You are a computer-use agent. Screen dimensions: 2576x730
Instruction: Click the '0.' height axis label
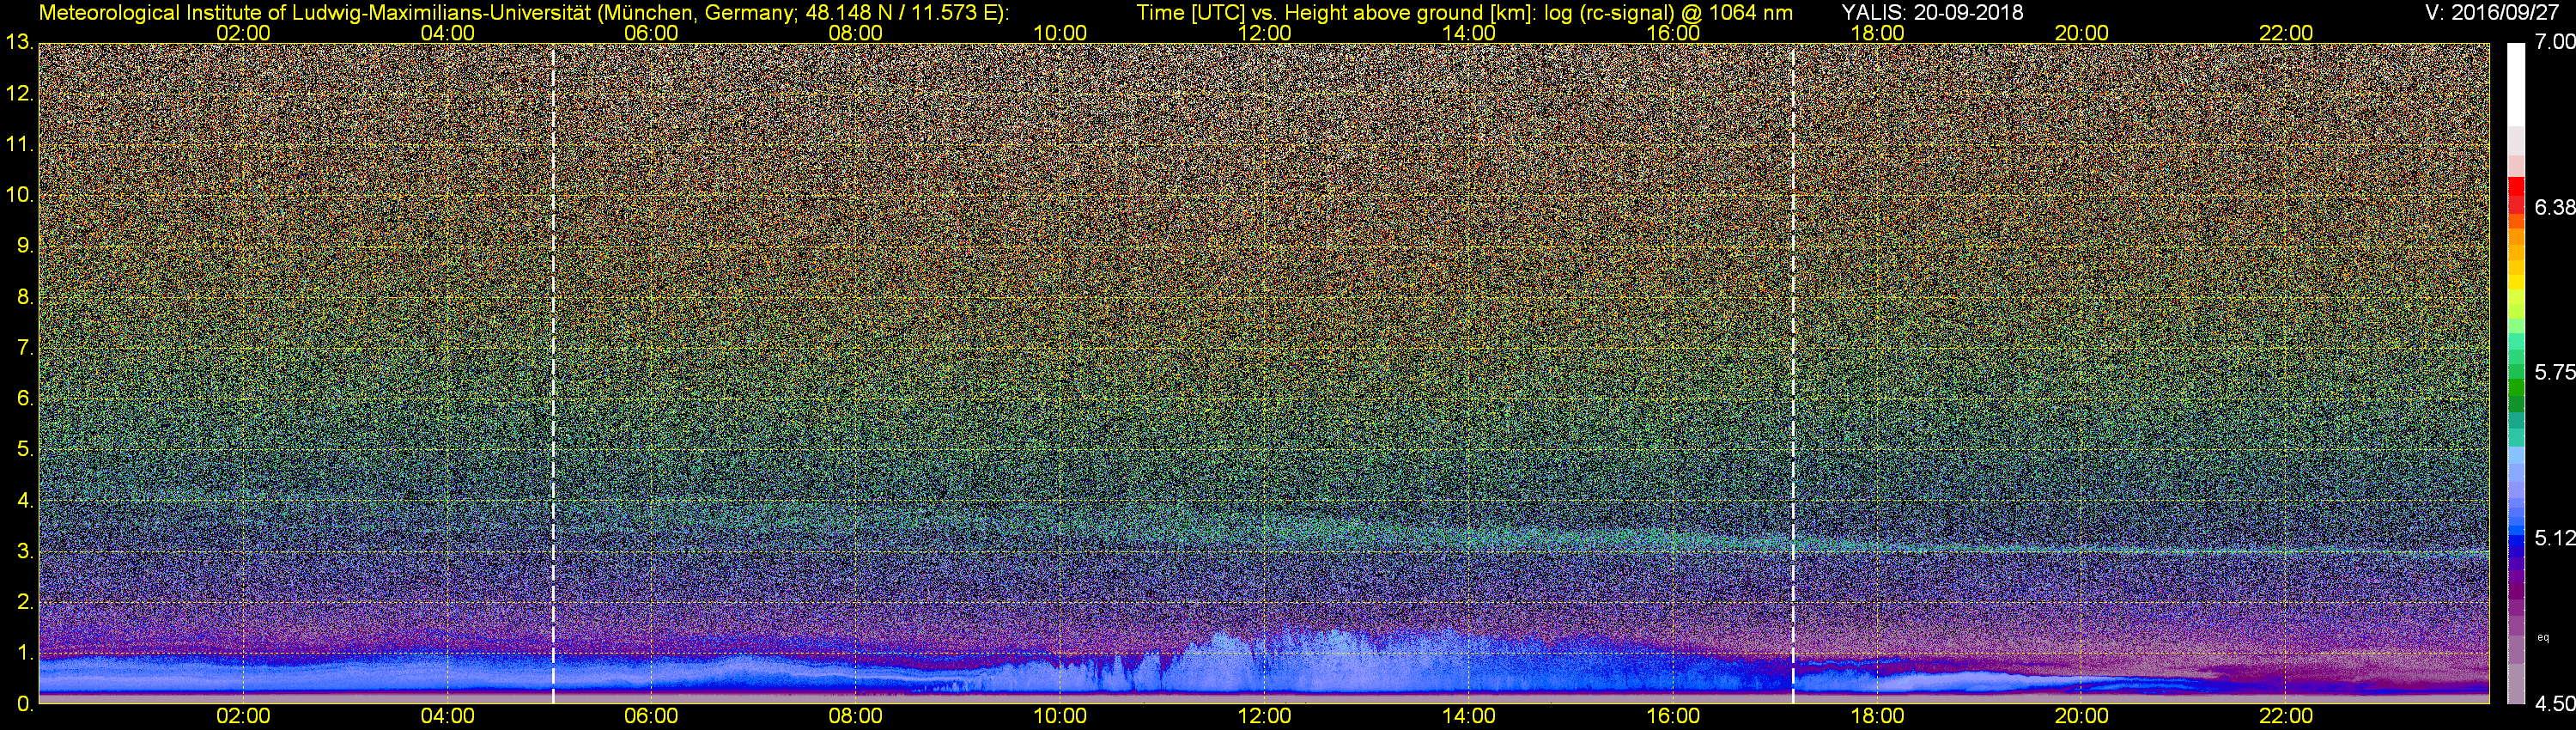pyautogui.click(x=25, y=703)
